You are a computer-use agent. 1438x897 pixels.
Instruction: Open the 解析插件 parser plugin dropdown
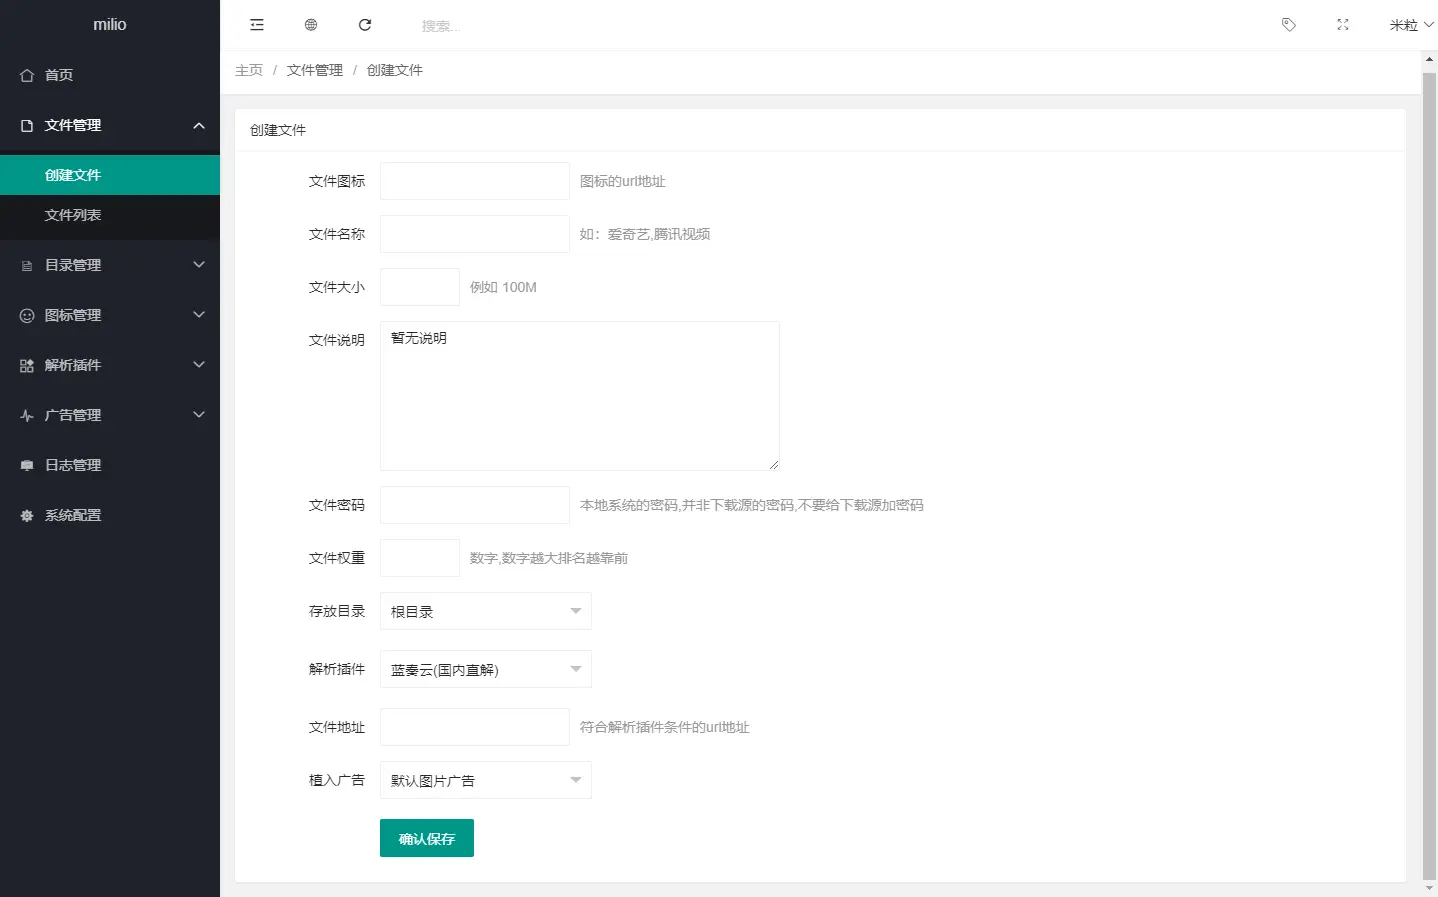[485, 668]
